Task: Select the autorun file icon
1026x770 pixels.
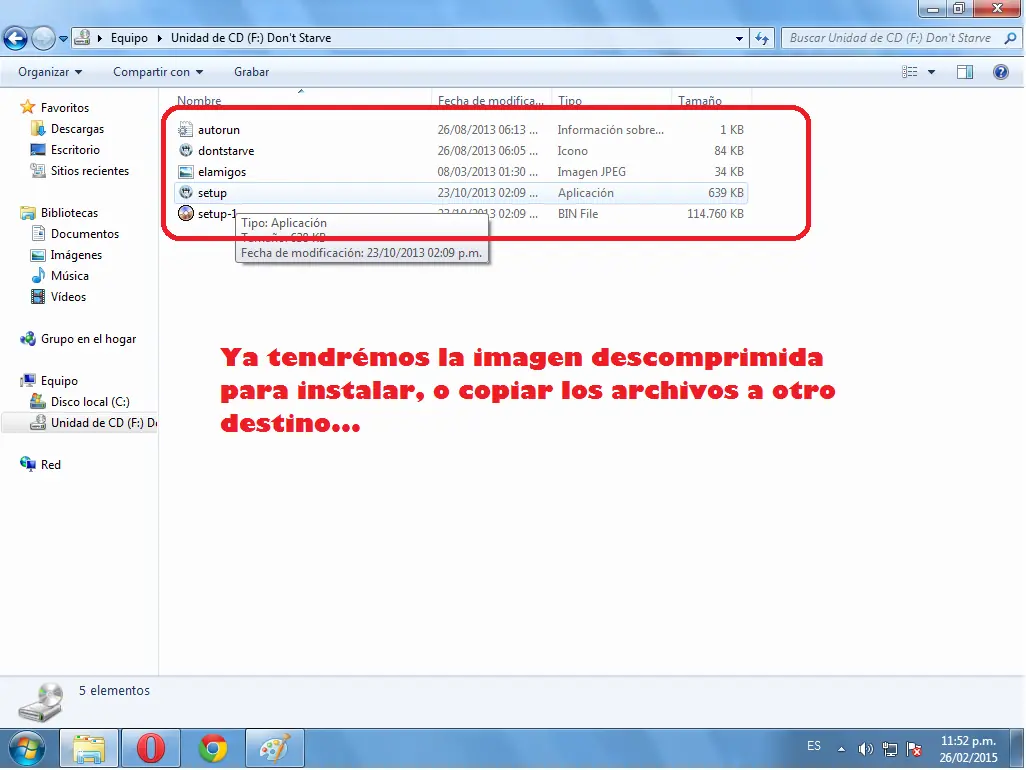Action: click(x=186, y=130)
